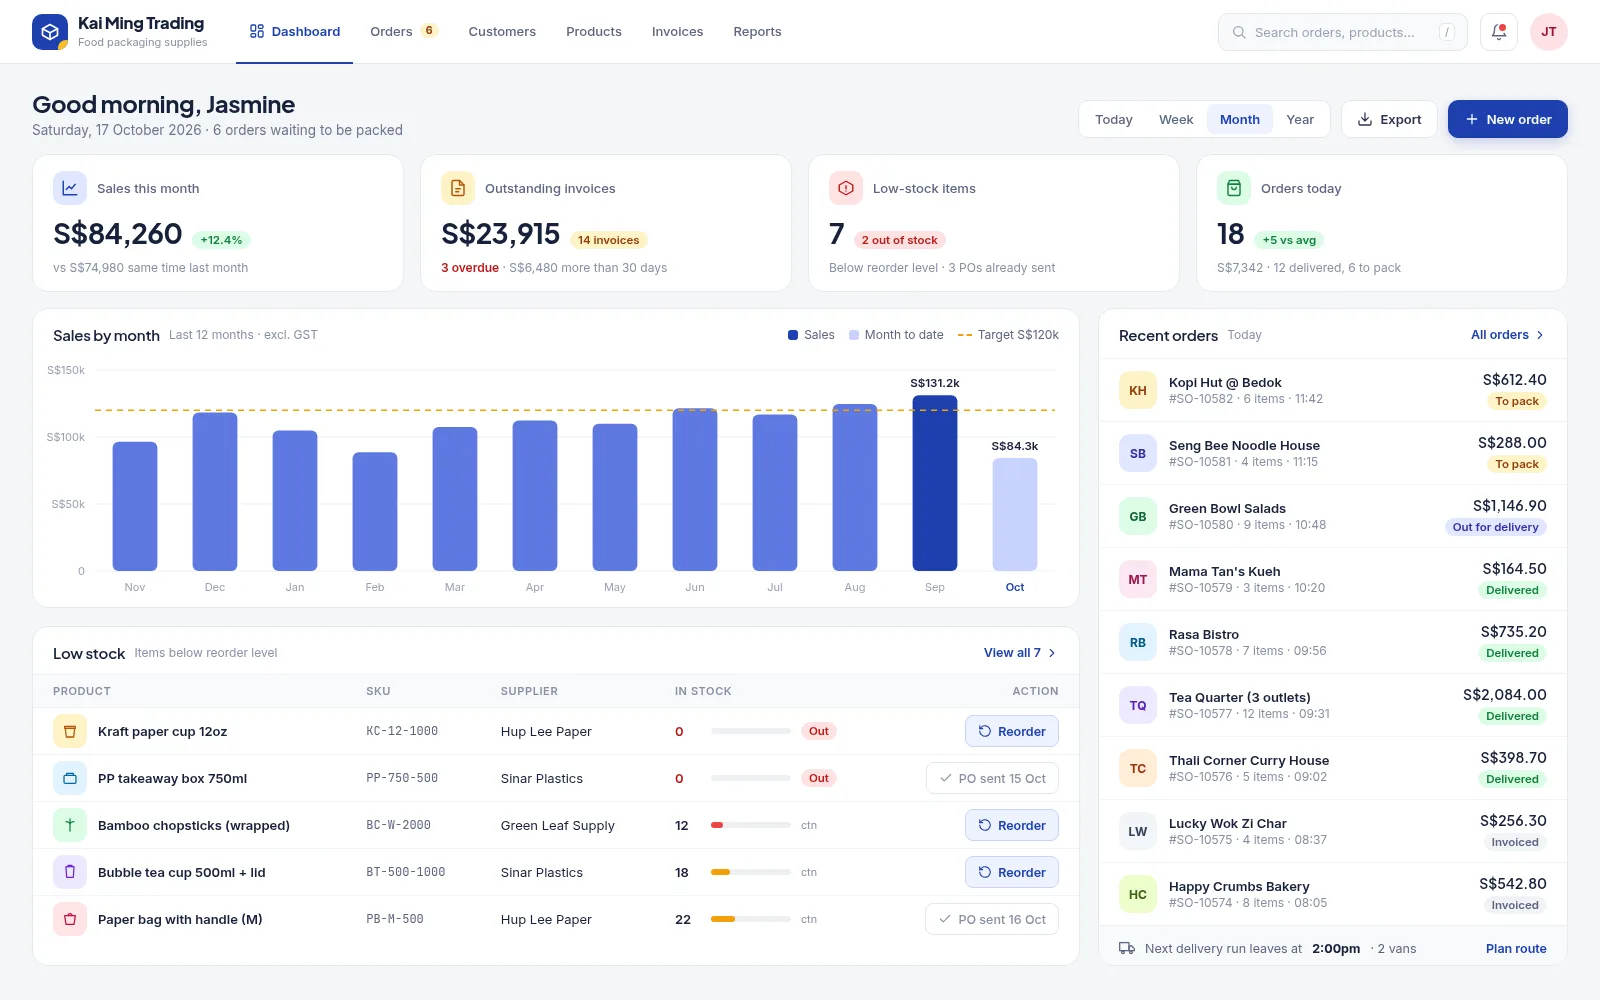Click the Kai Ming Trading box logo
This screenshot has width=1600, height=1000.
pos(50,32)
